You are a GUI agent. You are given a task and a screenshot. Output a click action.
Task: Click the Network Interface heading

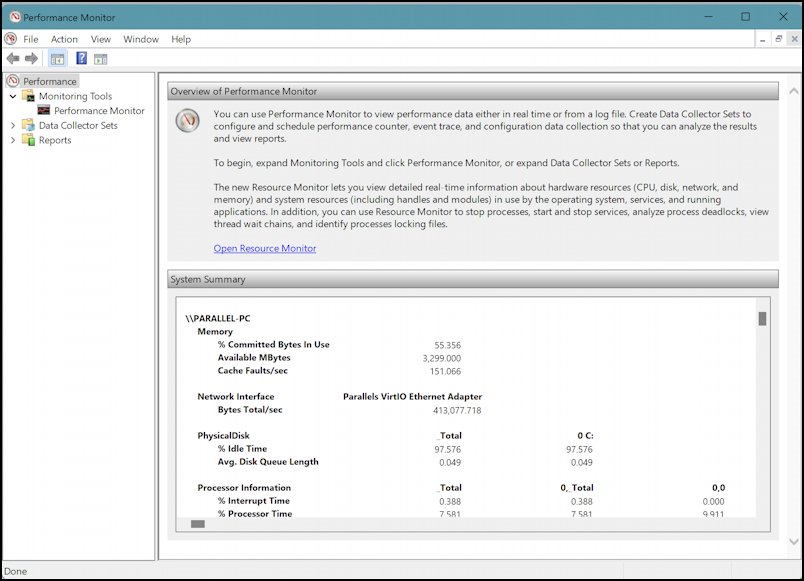(236, 396)
